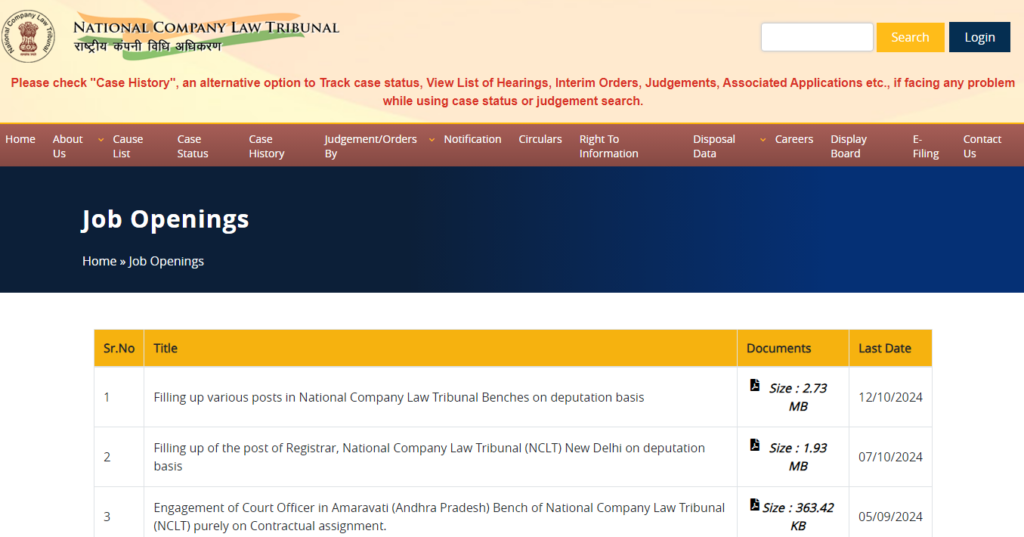Click the Hindi tribunal name text
The height and width of the screenshot is (537, 1024).
(148, 47)
